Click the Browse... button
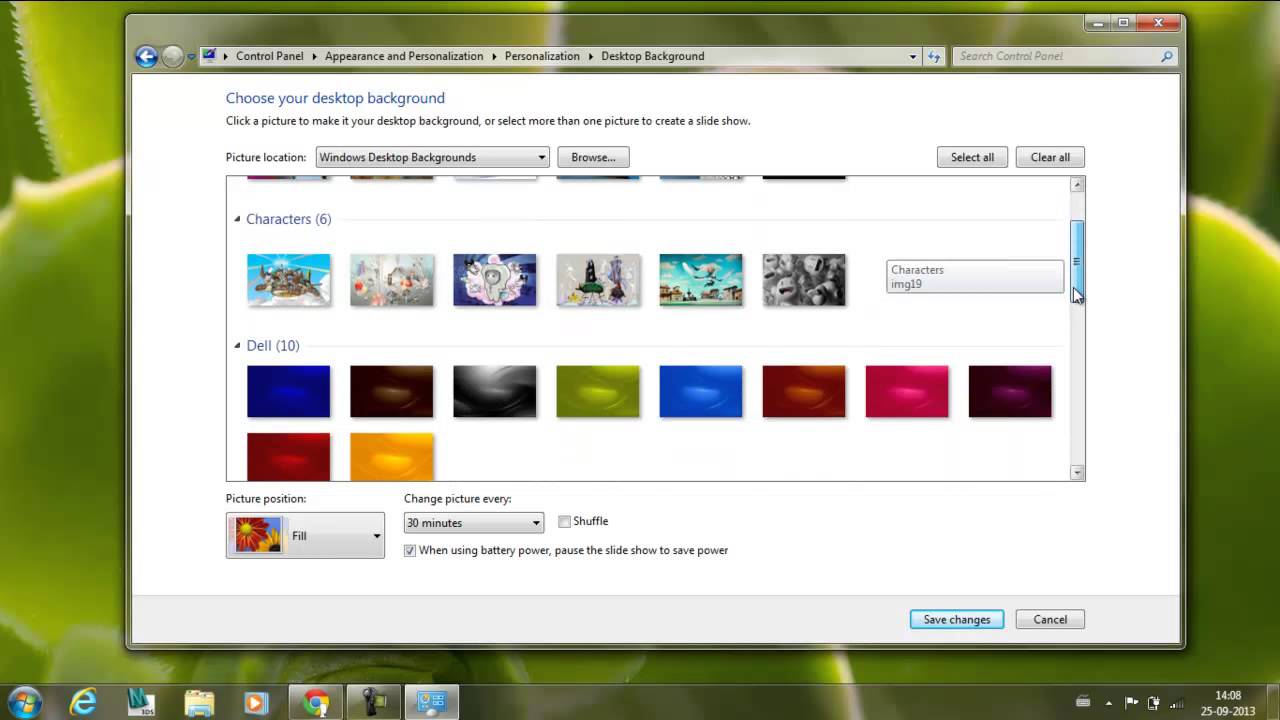Viewport: 1280px width, 720px height. (x=593, y=157)
